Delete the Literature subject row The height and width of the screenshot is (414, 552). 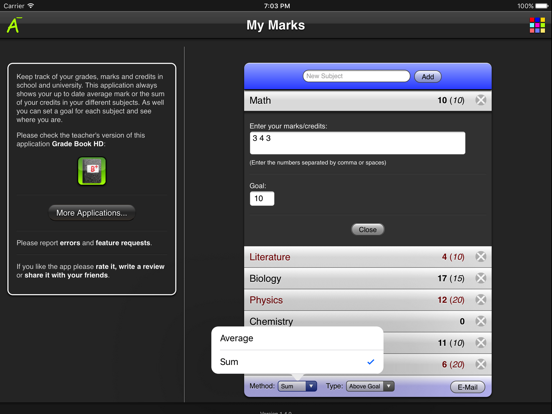coord(481,257)
